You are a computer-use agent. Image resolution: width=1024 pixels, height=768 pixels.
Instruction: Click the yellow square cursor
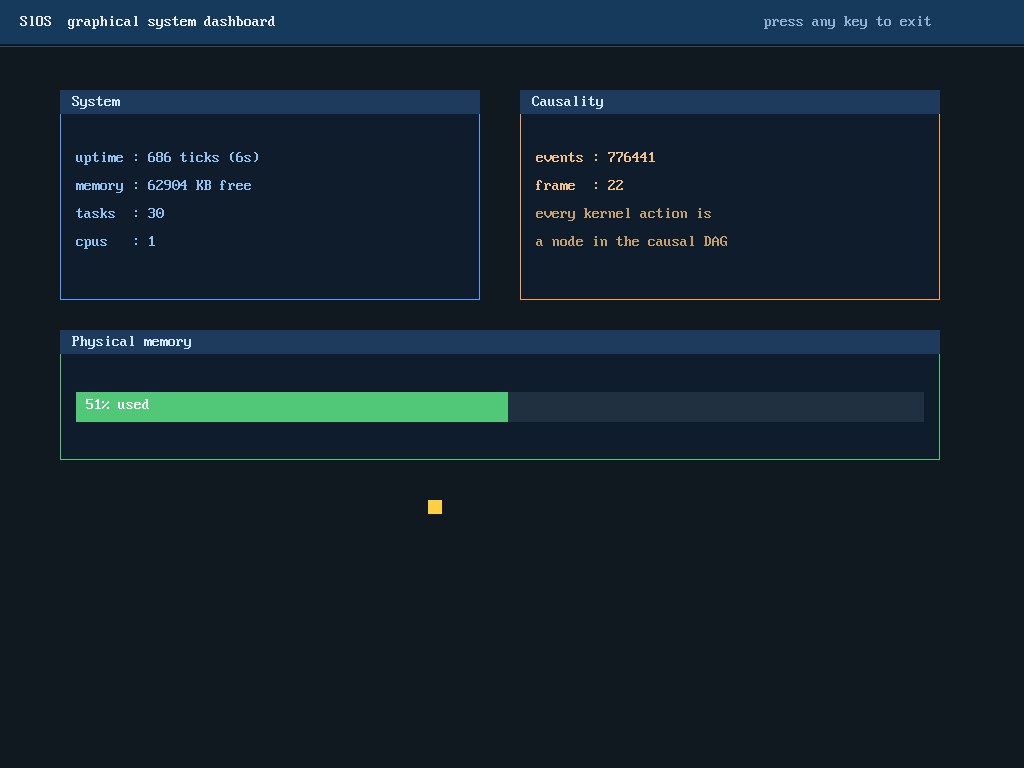tap(435, 507)
